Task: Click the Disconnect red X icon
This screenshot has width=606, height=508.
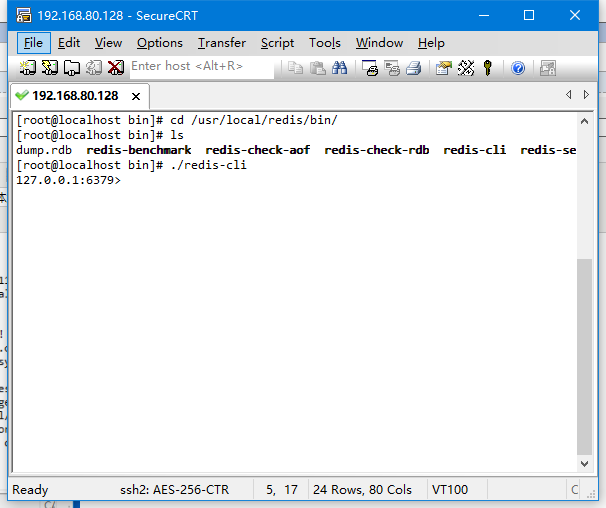Action: pos(116,68)
